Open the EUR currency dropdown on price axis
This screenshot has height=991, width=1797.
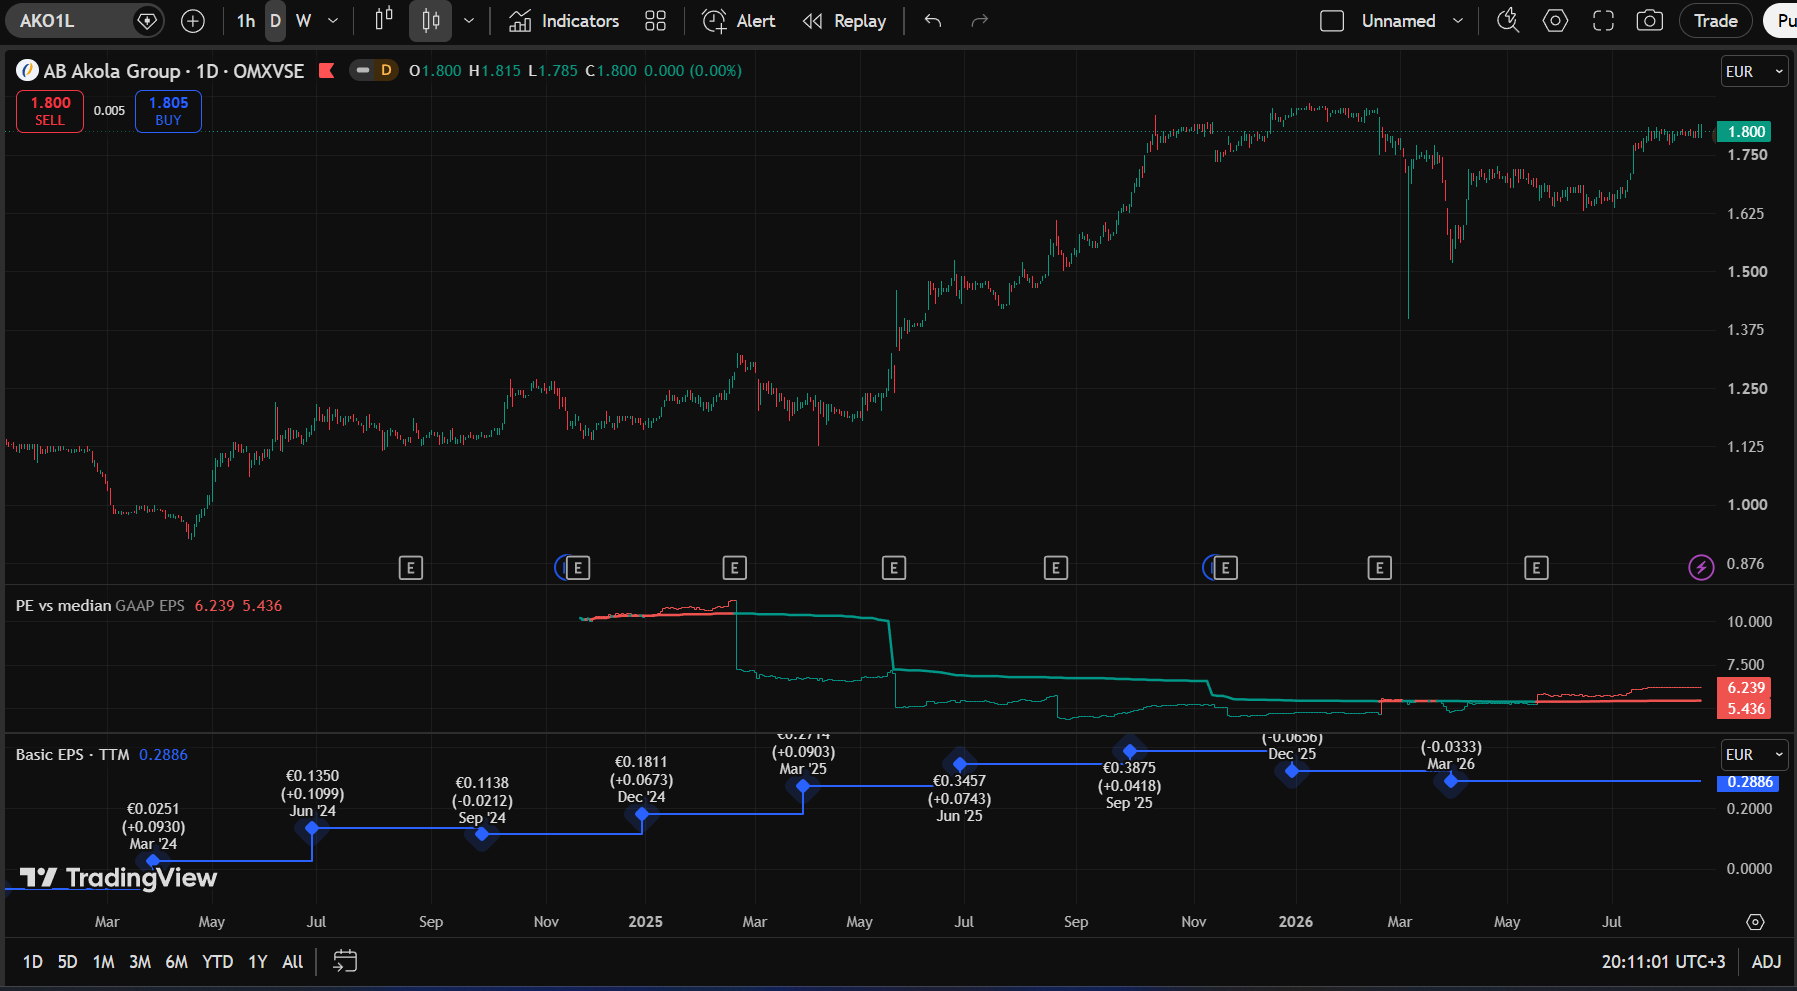point(1754,72)
